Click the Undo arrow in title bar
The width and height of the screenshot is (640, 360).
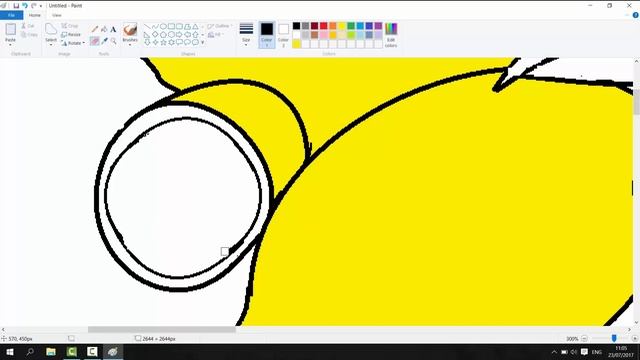25,6
